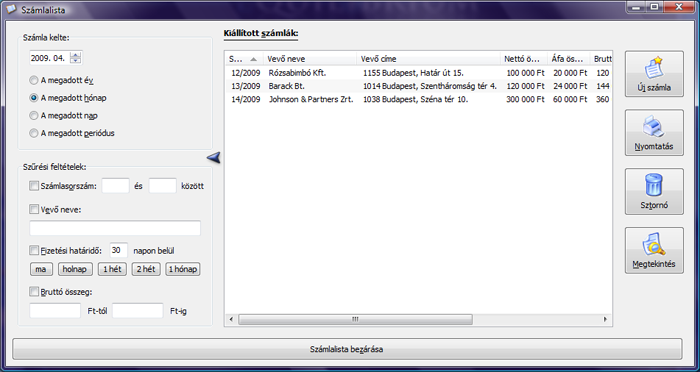This screenshot has height=372, width=700.
Task: Sort by the Vevő neve column header
Action: point(312,59)
